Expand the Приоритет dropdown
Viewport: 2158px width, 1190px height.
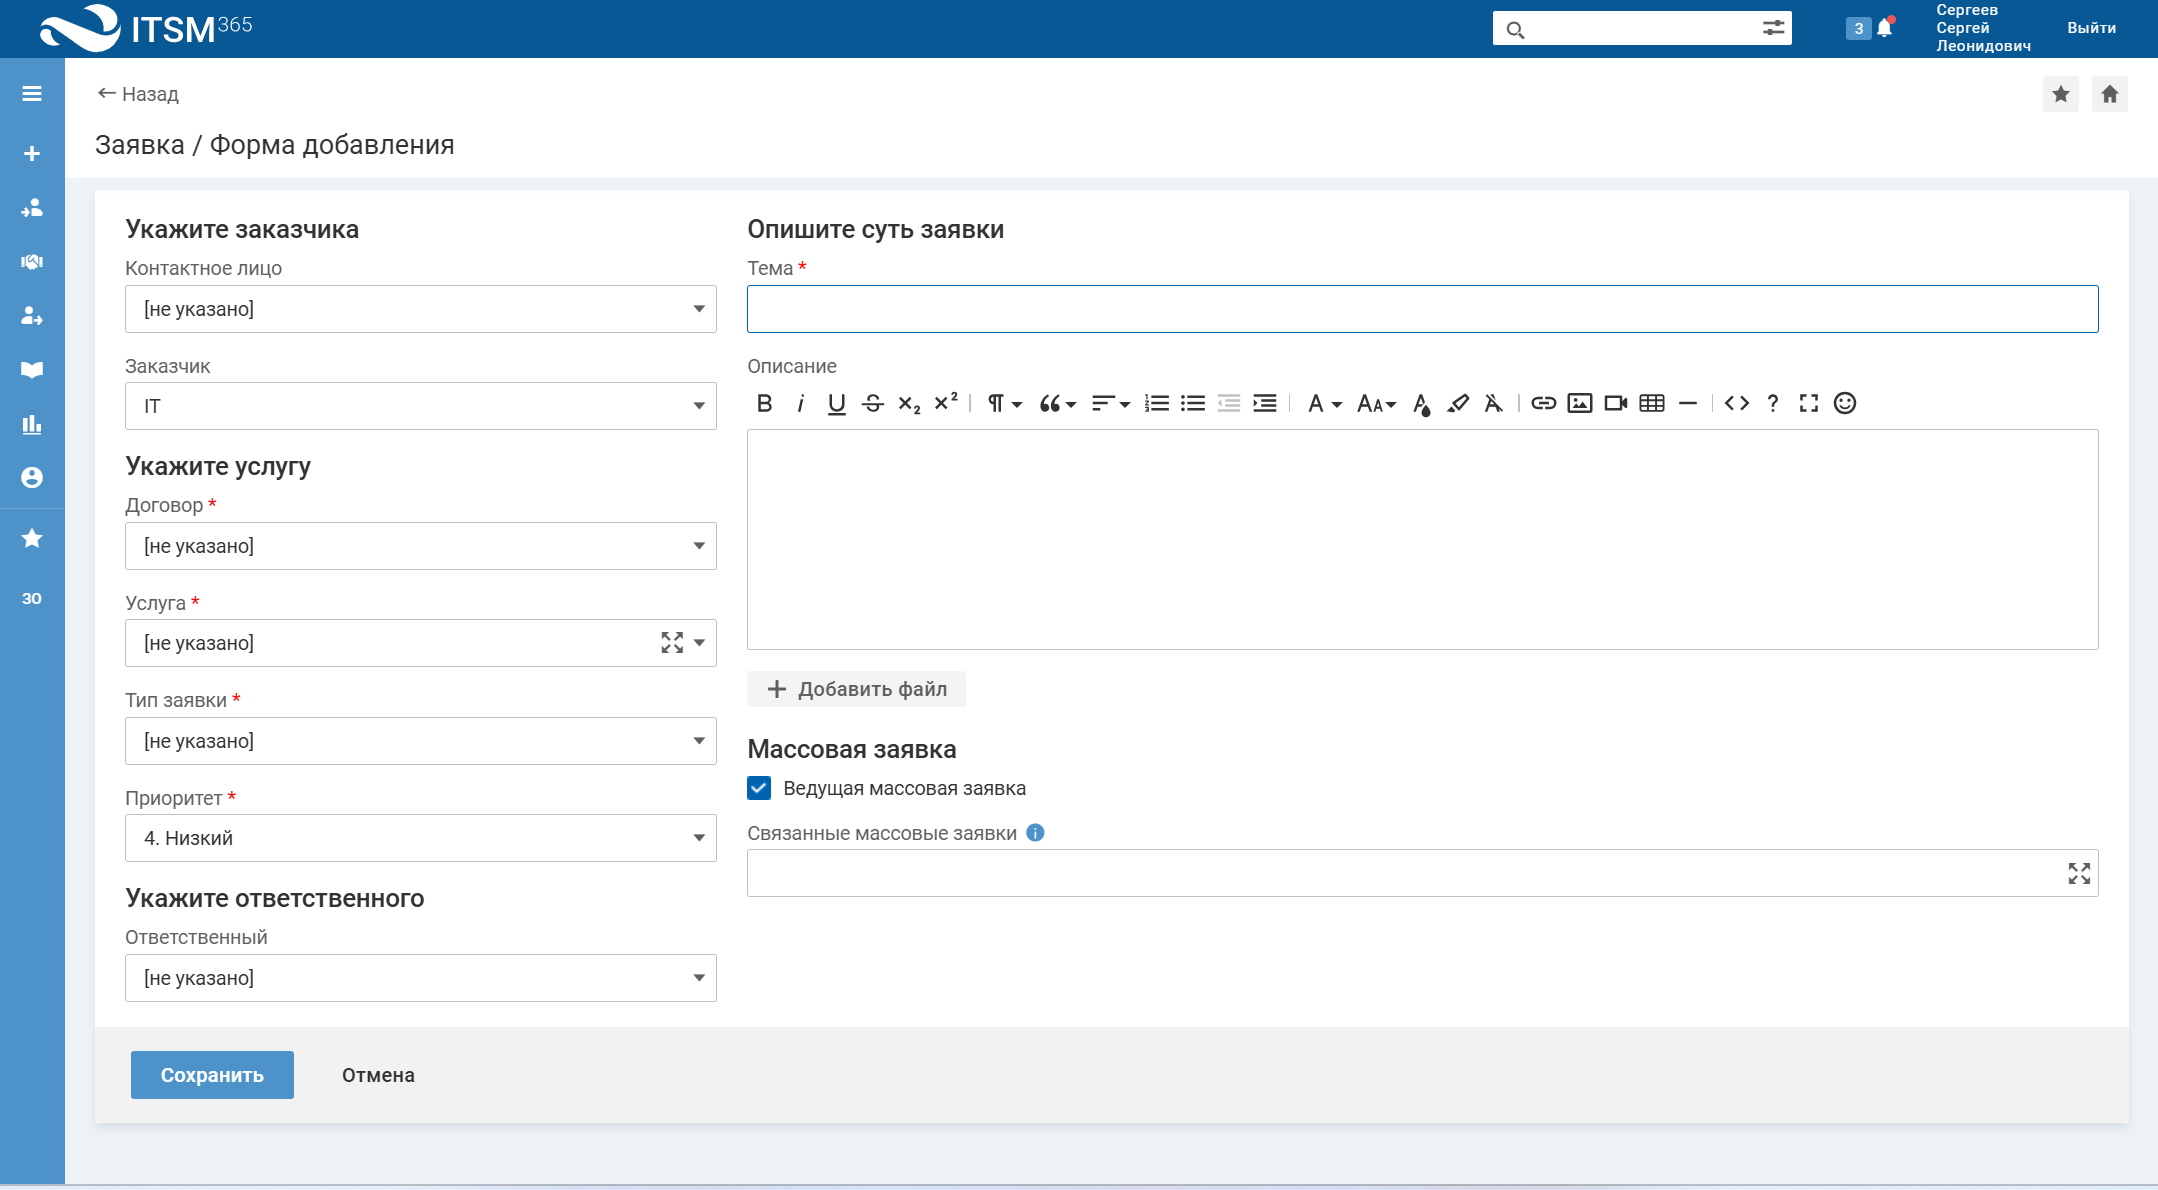tap(420, 838)
